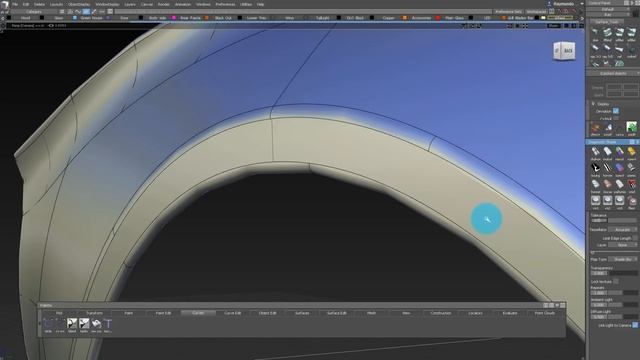The image size is (640, 360).
Task: Select the Lower Trim layer button
Action: click(256, 18)
